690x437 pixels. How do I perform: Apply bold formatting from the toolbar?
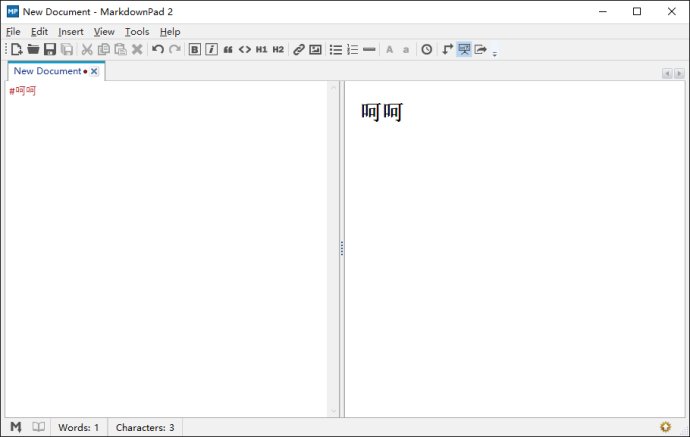pyautogui.click(x=195, y=49)
